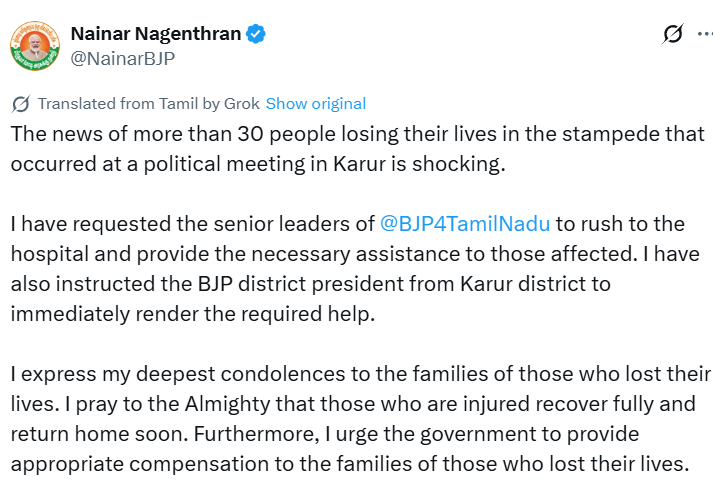Click the small Grok icon before the translation label
Image resolution: width=713 pixels, height=487 pixels.
coord(20,104)
